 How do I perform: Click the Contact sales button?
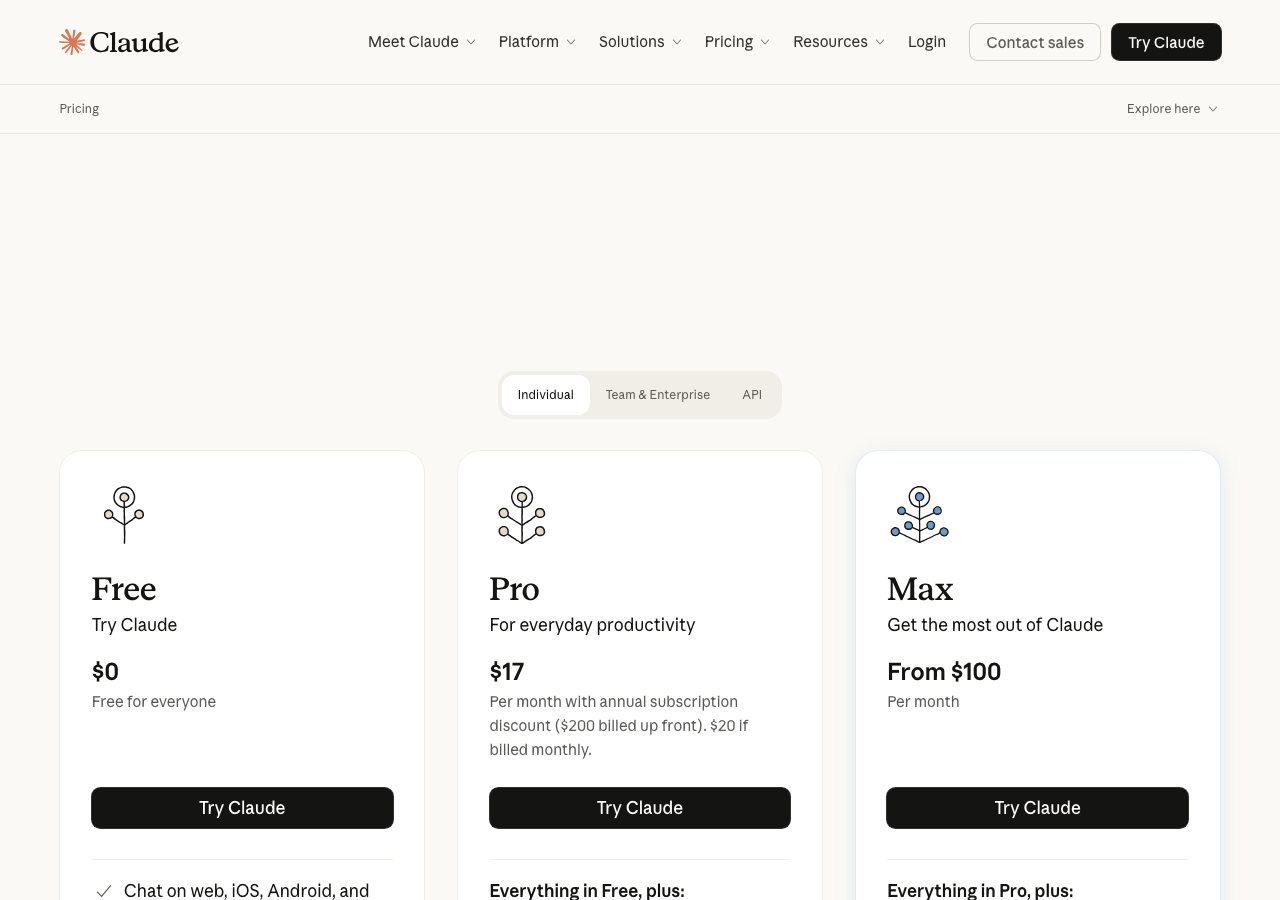(1035, 42)
